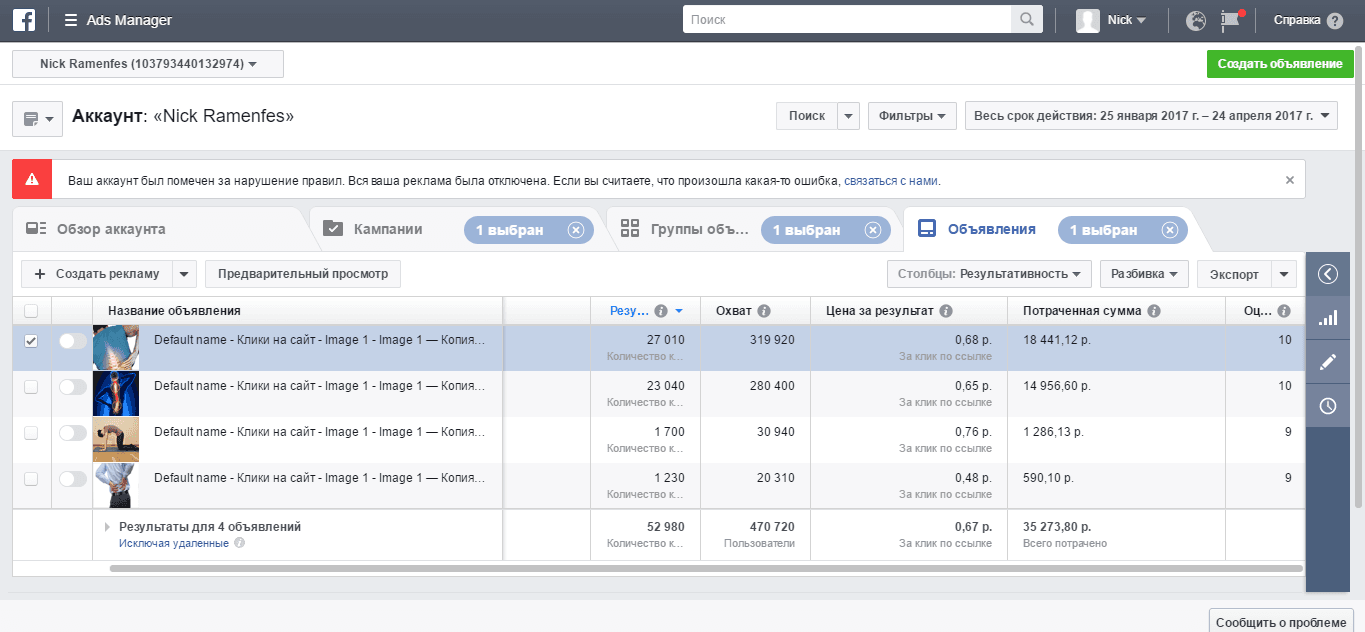Switch to the Кампании tab
Viewport: 1365px width, 632px height.
[x=388, y=230]
